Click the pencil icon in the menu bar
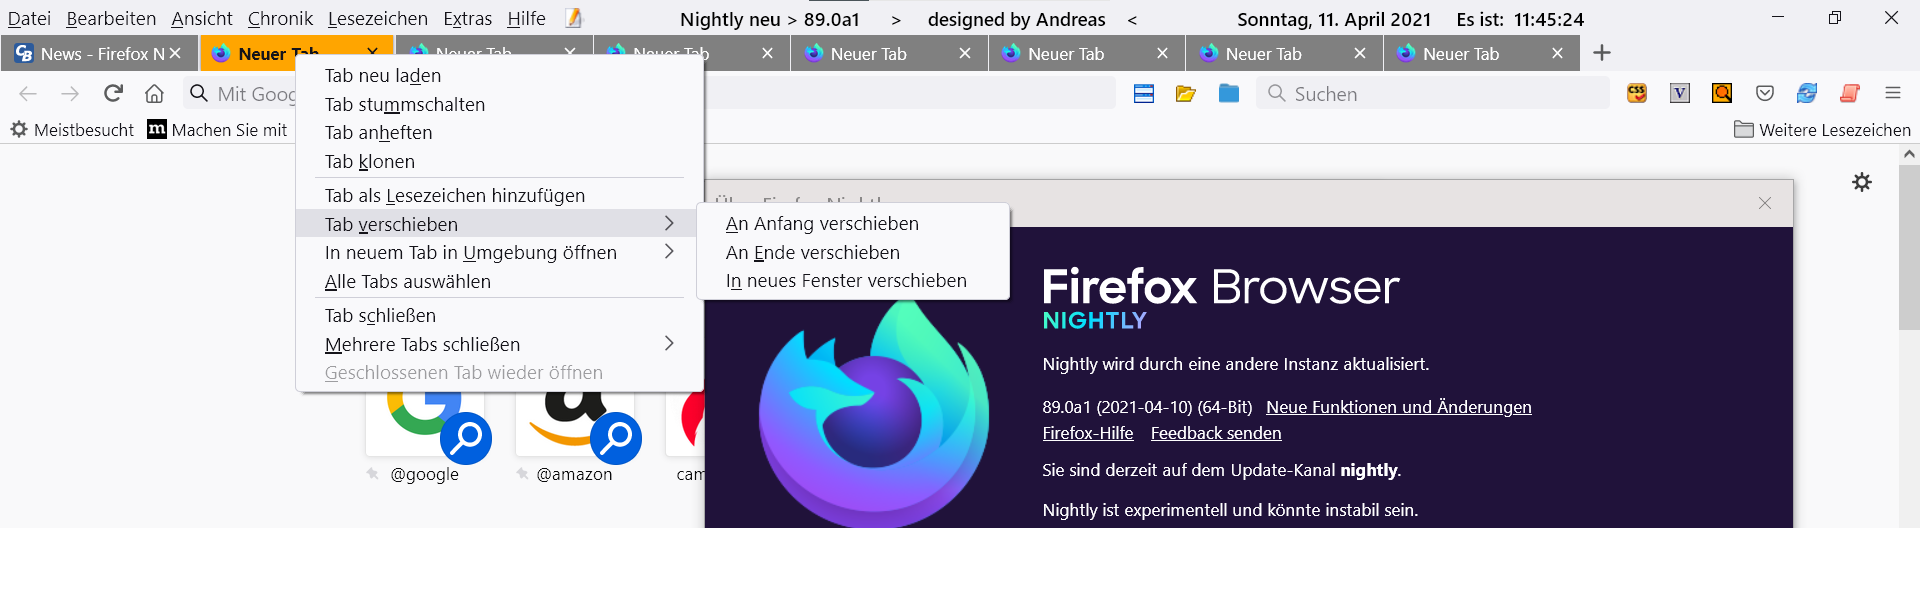The width and height of the screenshot is (1920, 613). point(574,18)
